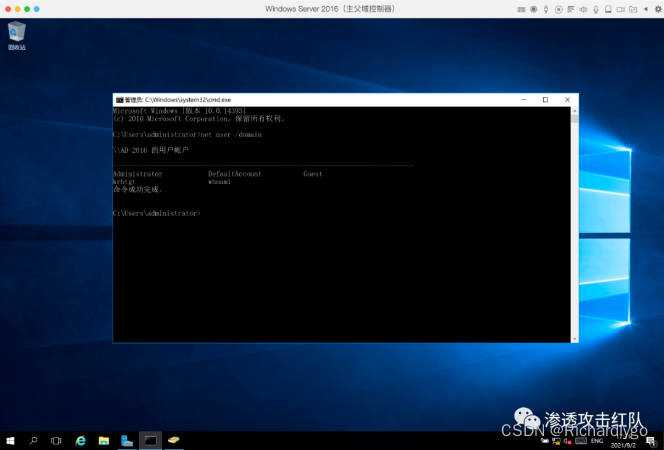Click the yellow tool icon in taskbar

click(x=174, y=441)
